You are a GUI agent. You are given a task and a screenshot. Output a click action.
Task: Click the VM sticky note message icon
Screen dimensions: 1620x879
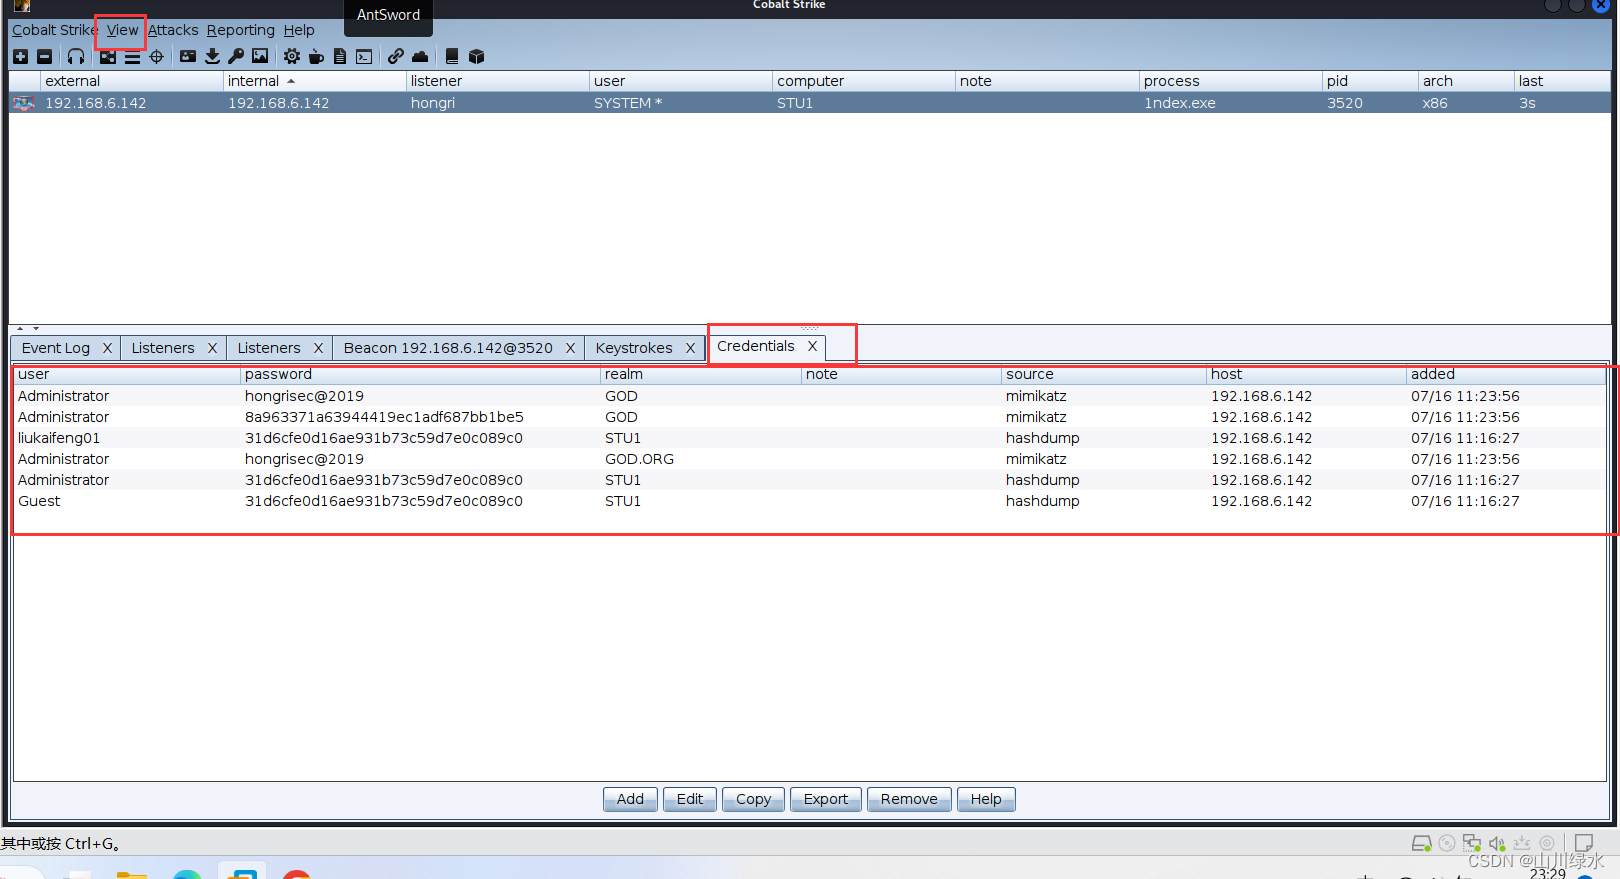(x=1584, y=843)
